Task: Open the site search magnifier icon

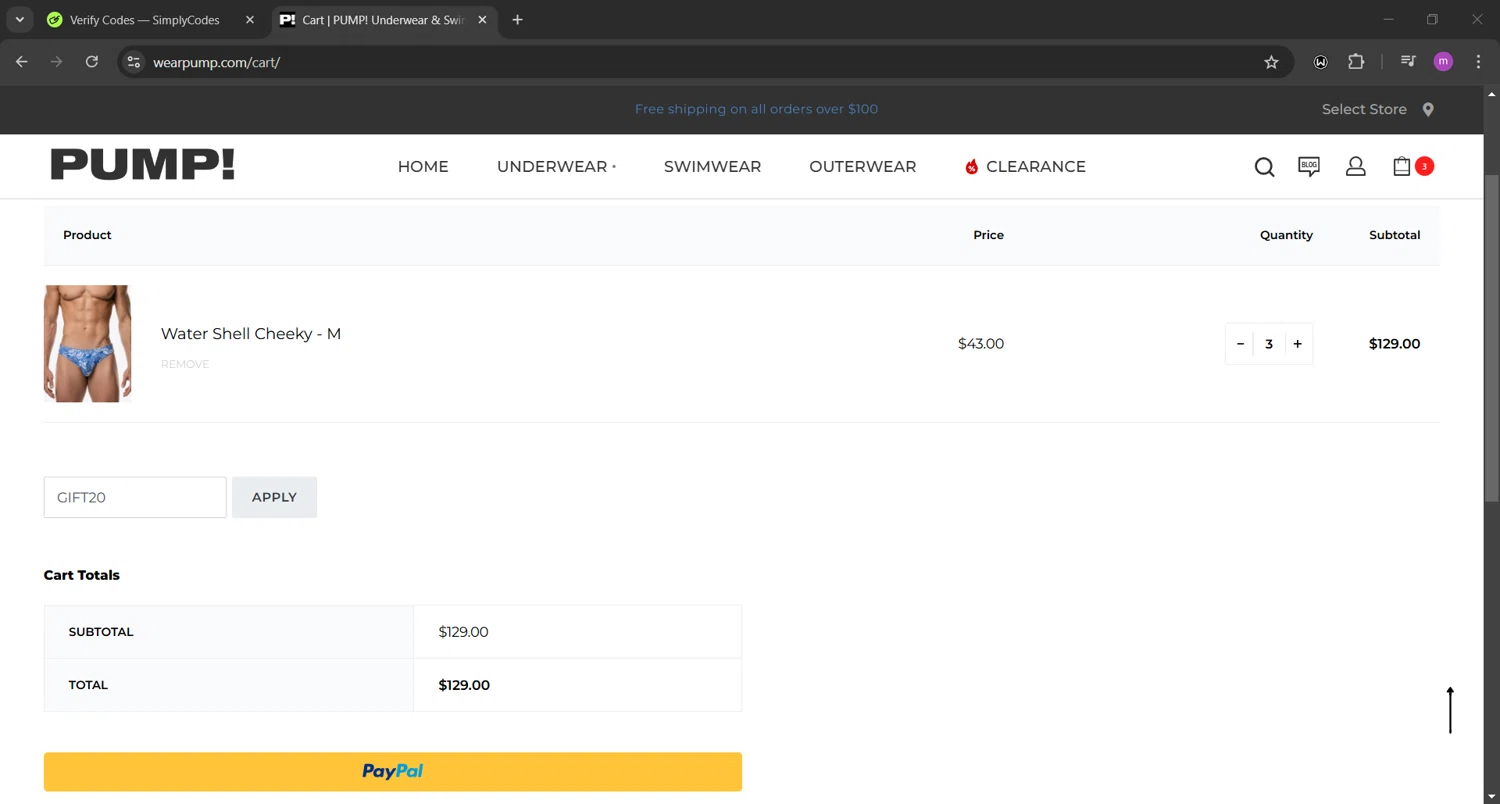Action: click(x=1264, y=167)
